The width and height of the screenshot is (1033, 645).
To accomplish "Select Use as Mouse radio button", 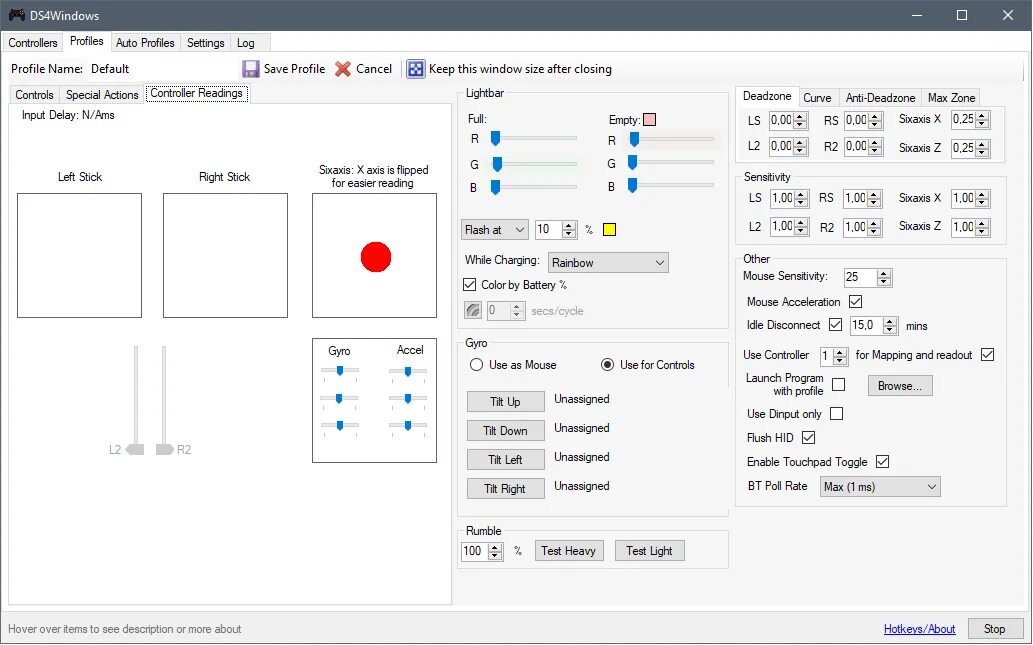I will tap(476, 365).
